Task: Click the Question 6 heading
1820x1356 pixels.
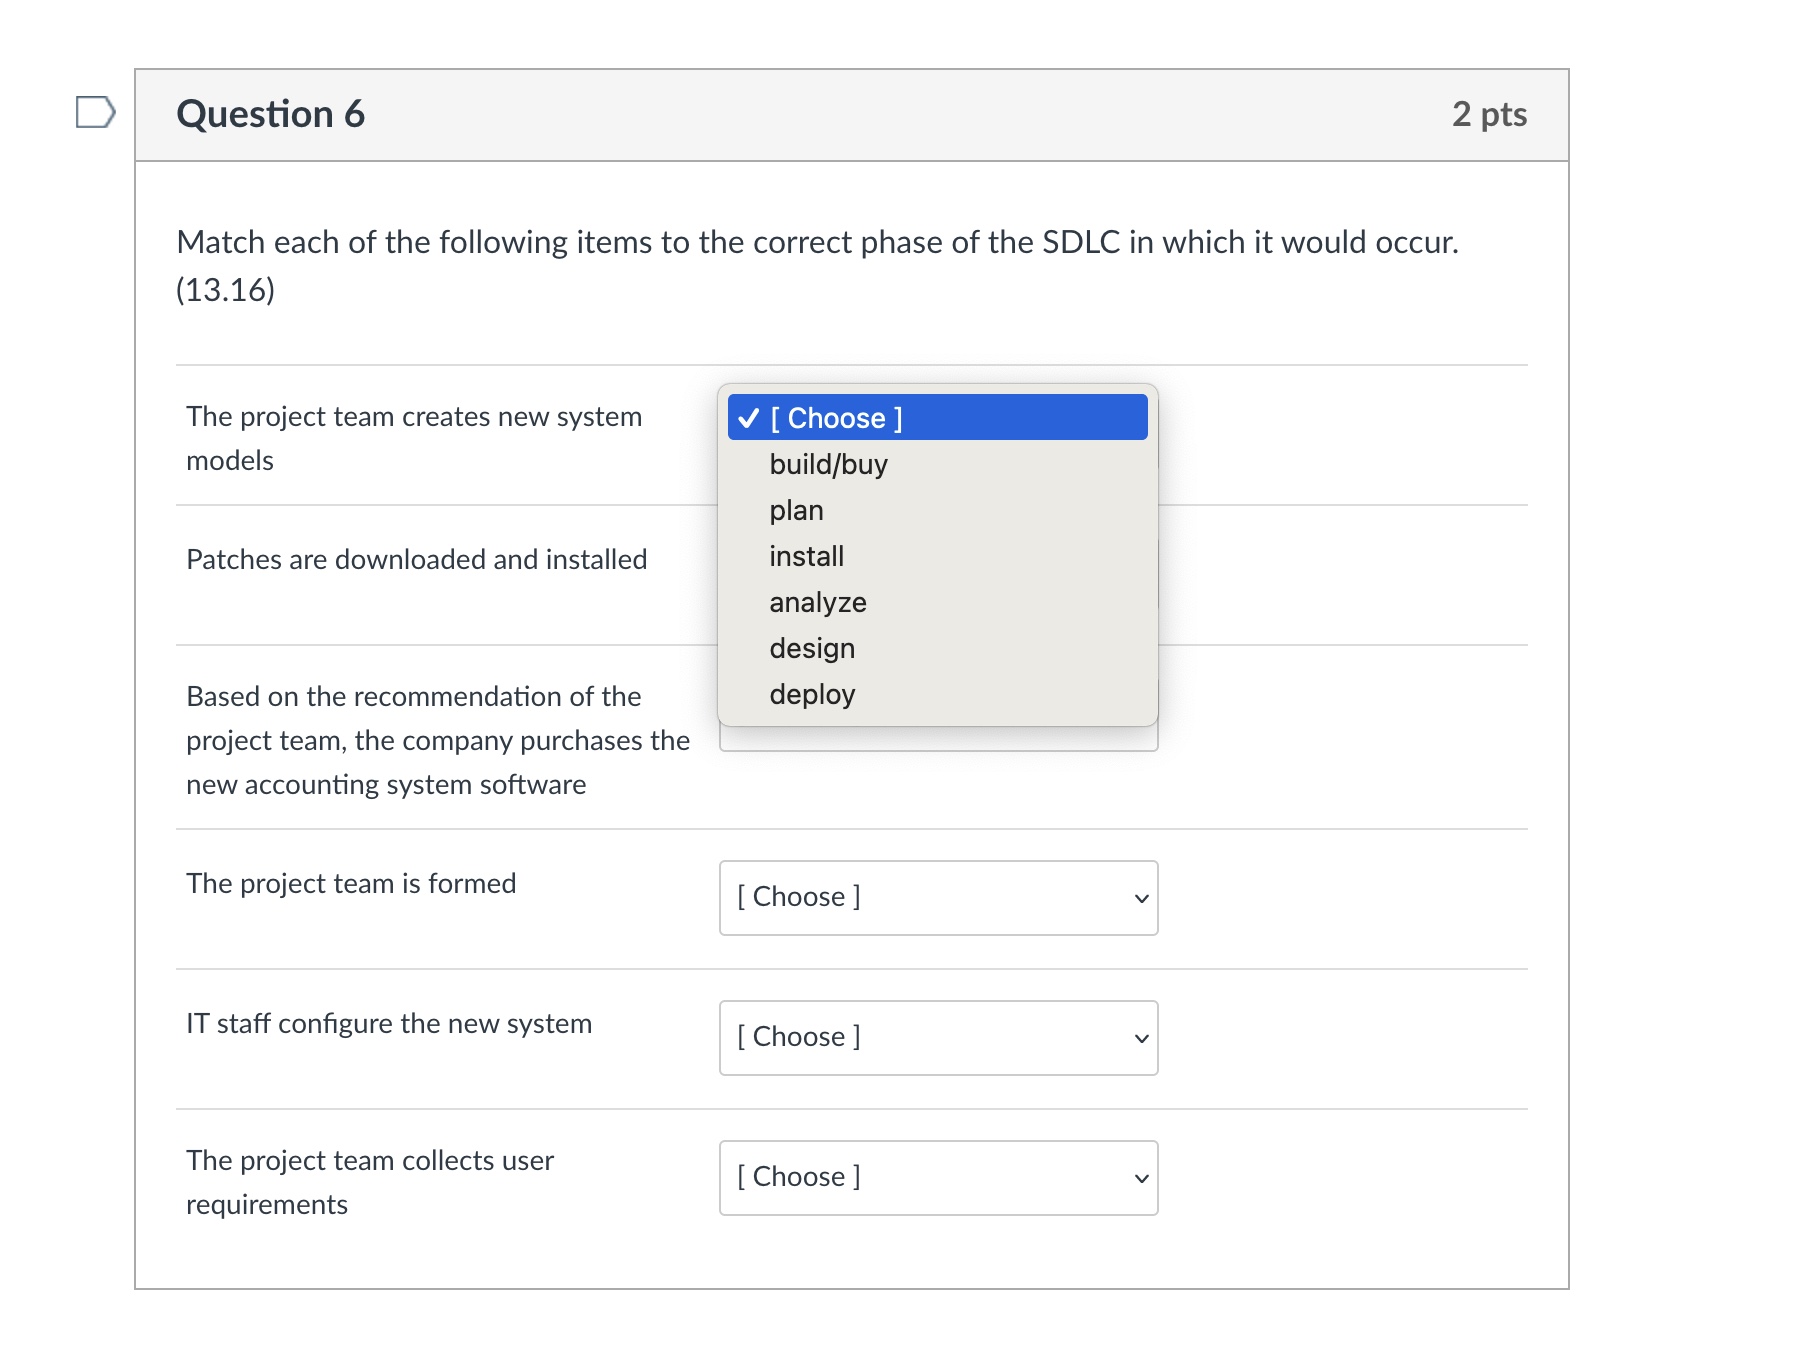Action: pos(270,114)
